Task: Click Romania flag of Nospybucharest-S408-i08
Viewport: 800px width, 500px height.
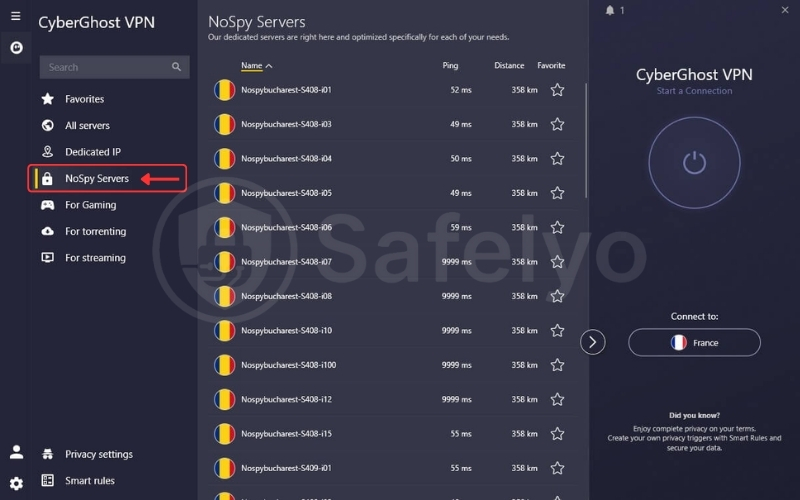Action: [224, 296]
